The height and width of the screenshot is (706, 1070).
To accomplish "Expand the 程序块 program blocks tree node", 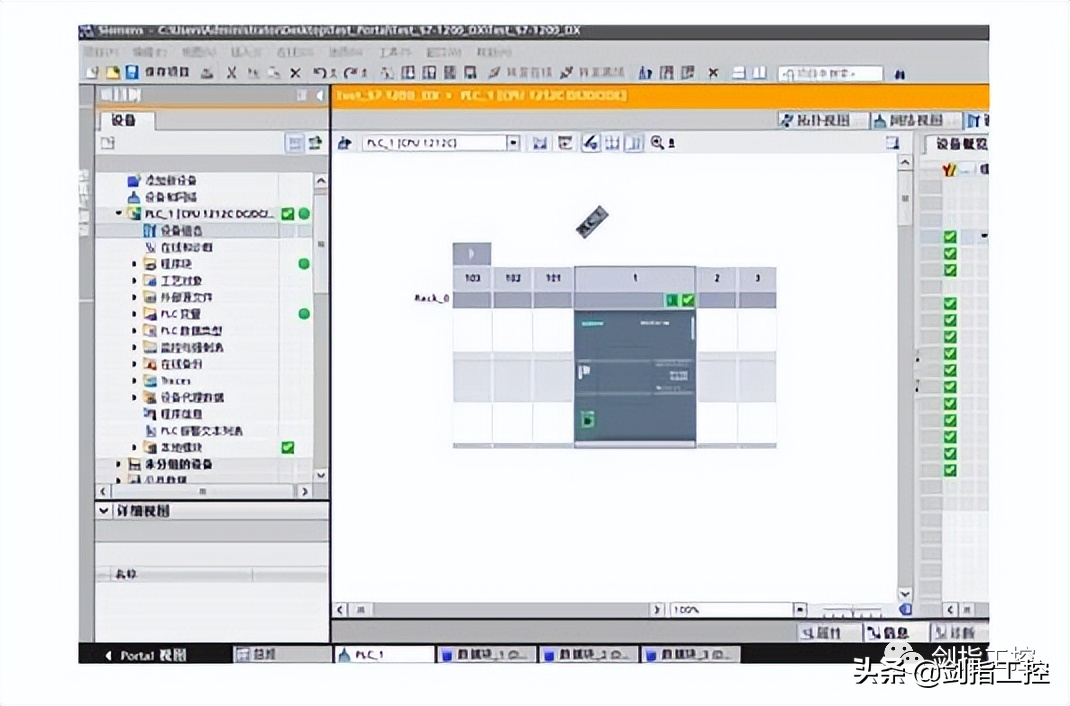I will pyautogui.click(x=134, y=263).
